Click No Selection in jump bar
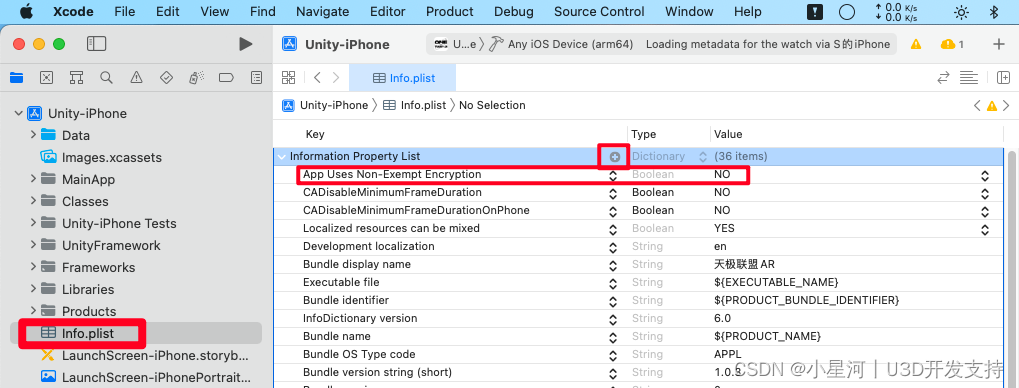This screenshot has height=388, width=1019. tap(492, 105)
